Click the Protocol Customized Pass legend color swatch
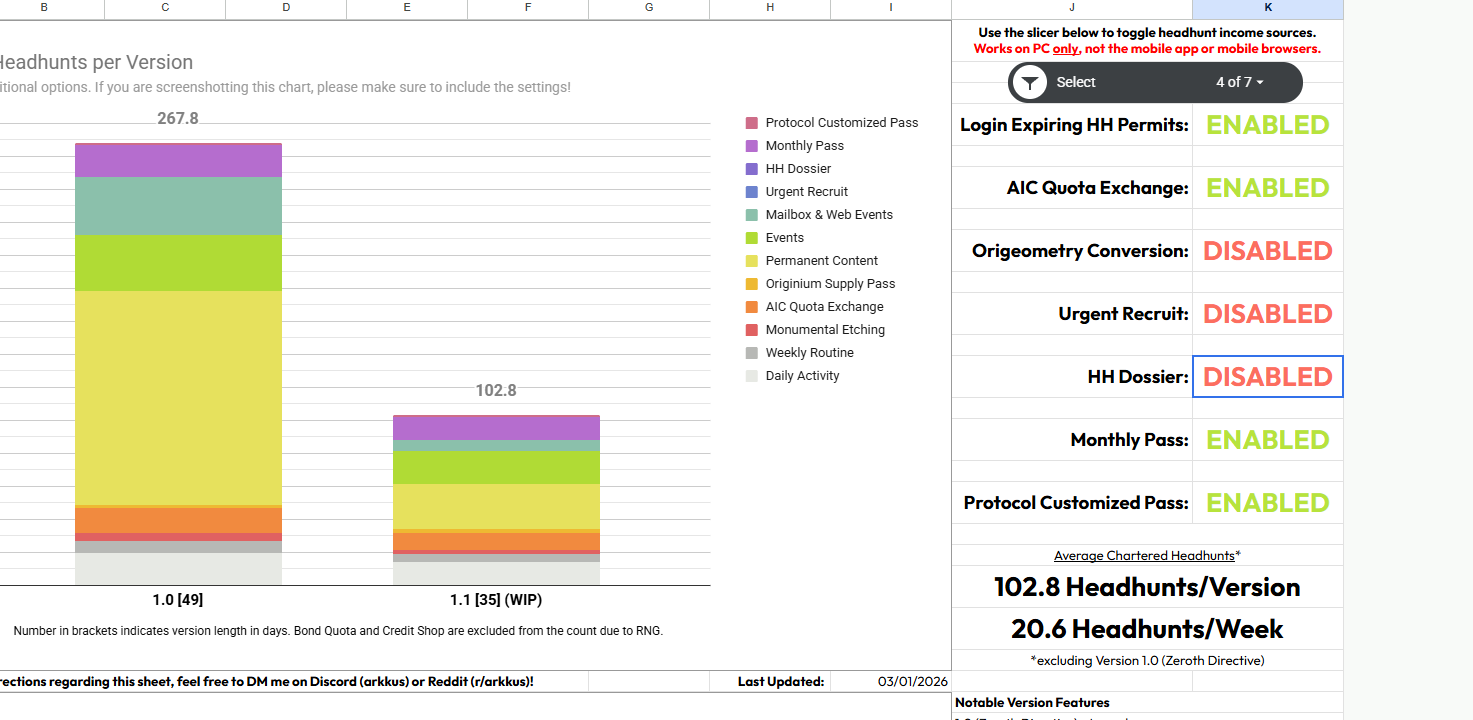Screen dimensions: 1473x720 pyautogui.click(x=752, y=123)
